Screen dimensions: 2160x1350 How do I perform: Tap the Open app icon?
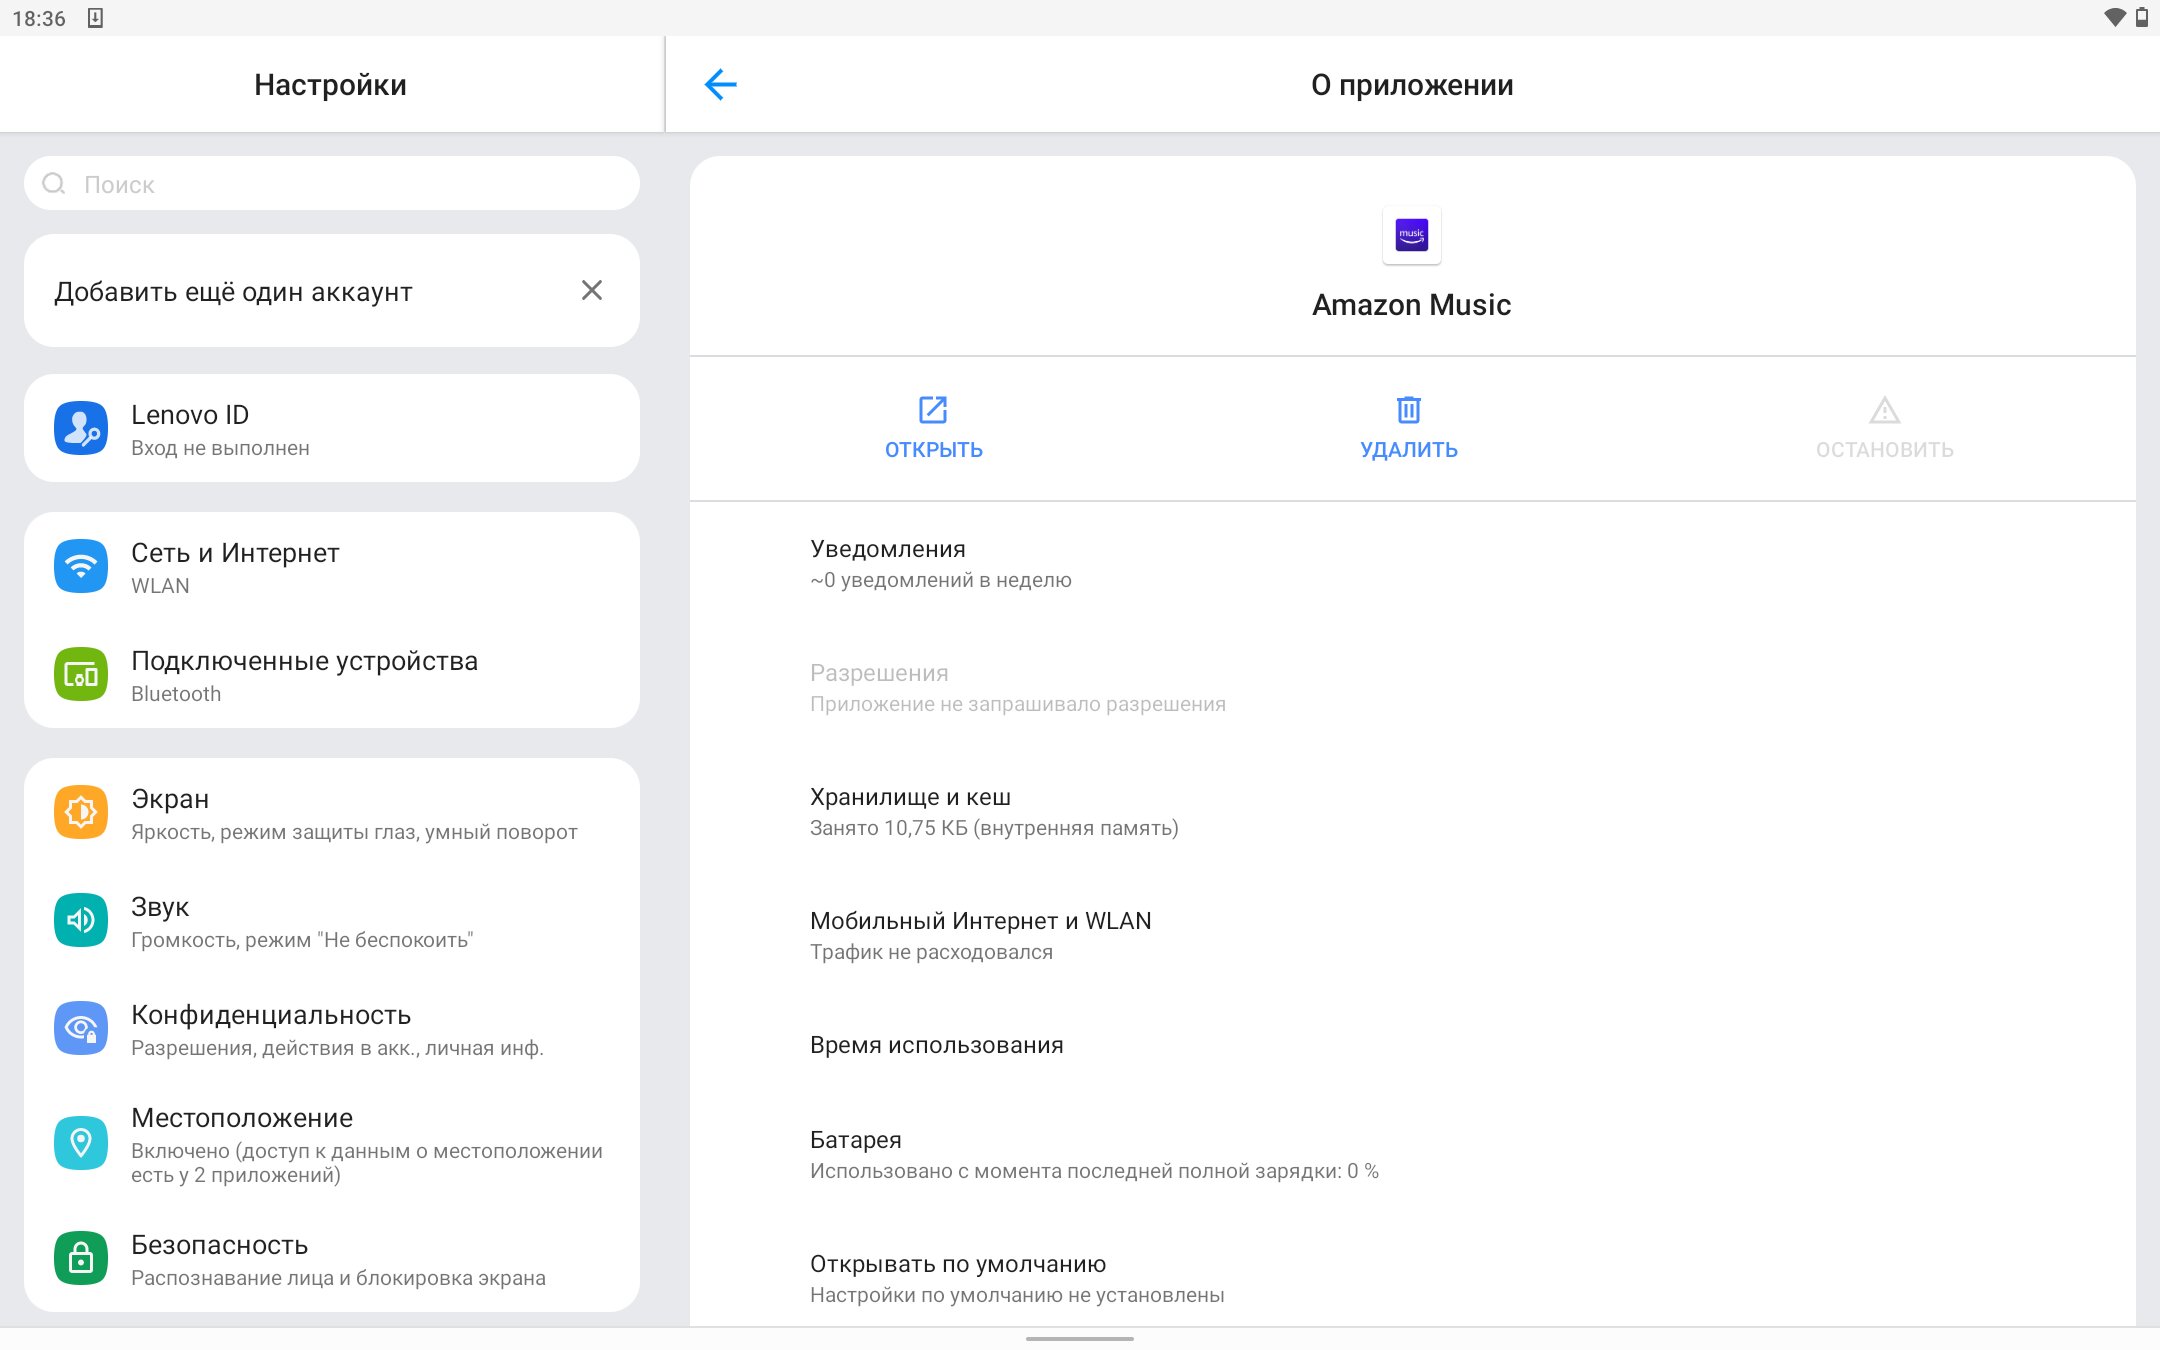click(932, 410)
